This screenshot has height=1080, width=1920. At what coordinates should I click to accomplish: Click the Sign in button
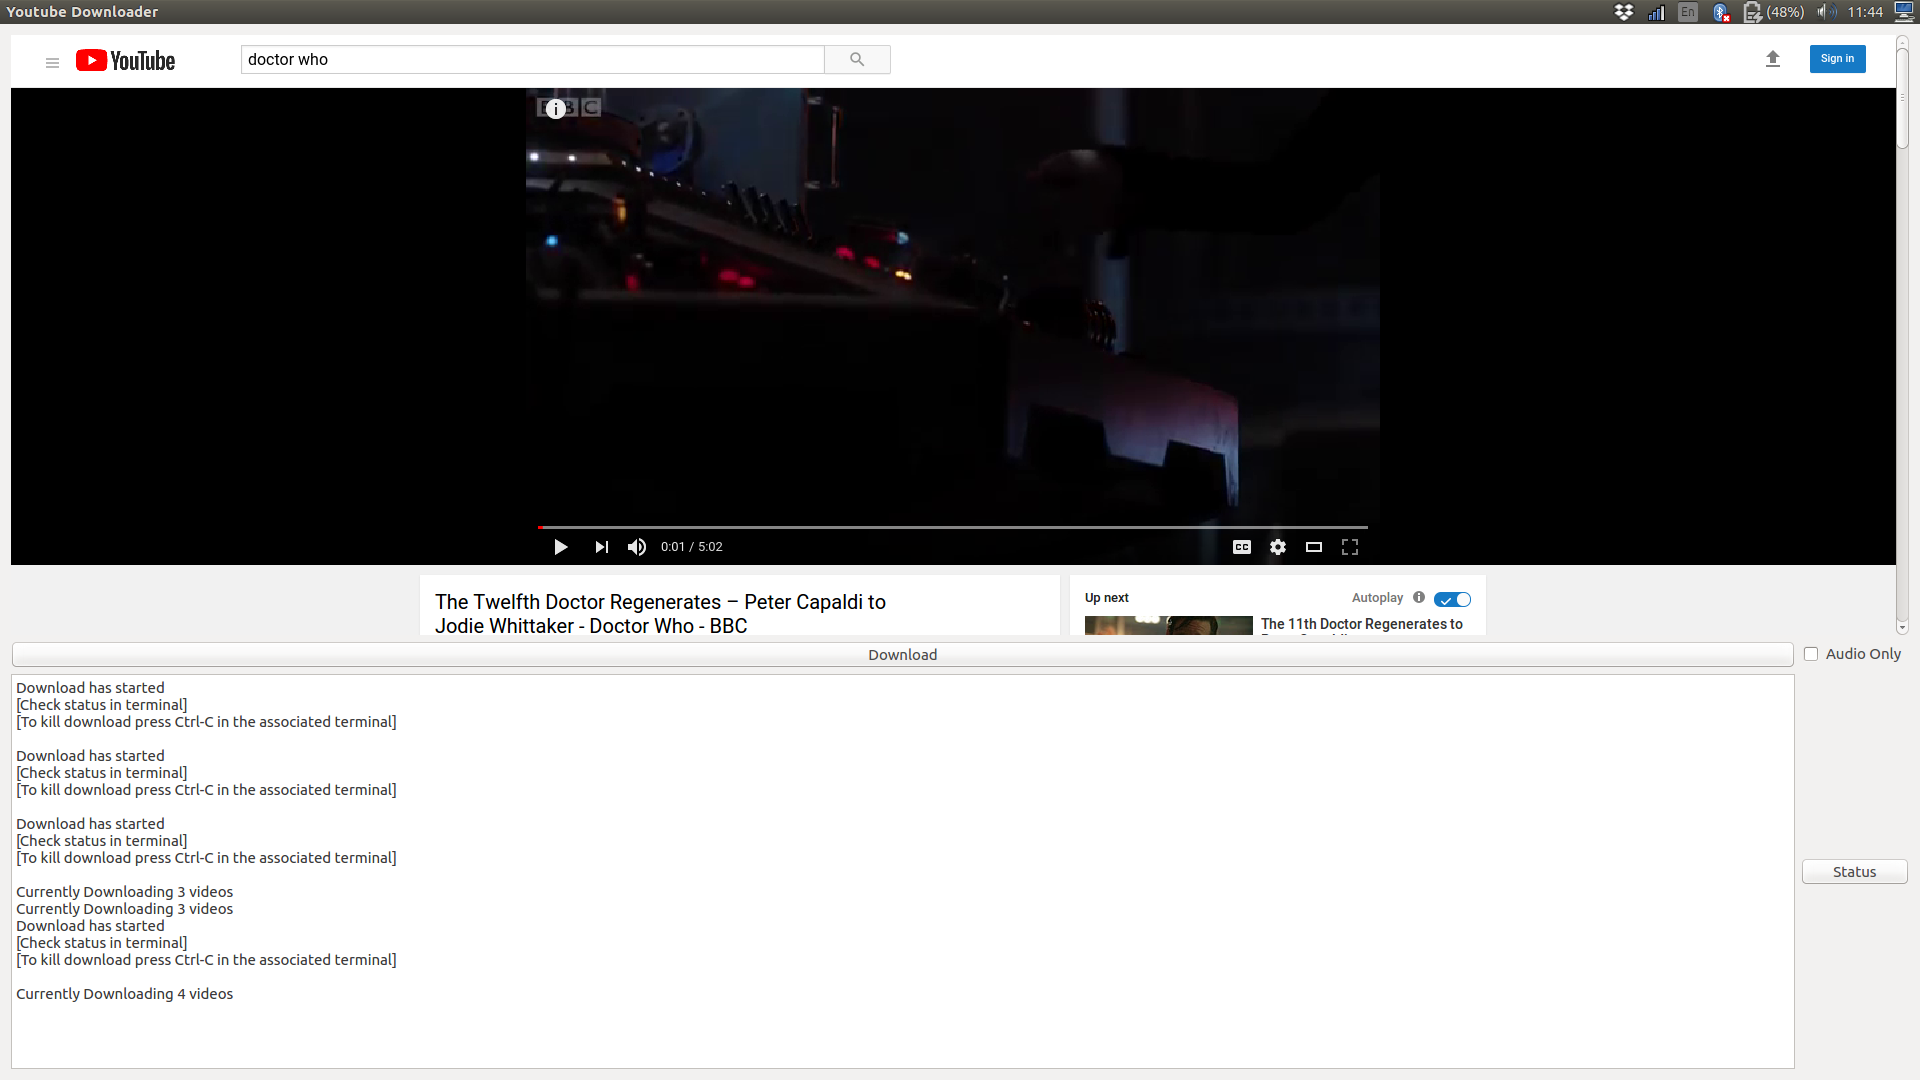tap(1837, 59)
